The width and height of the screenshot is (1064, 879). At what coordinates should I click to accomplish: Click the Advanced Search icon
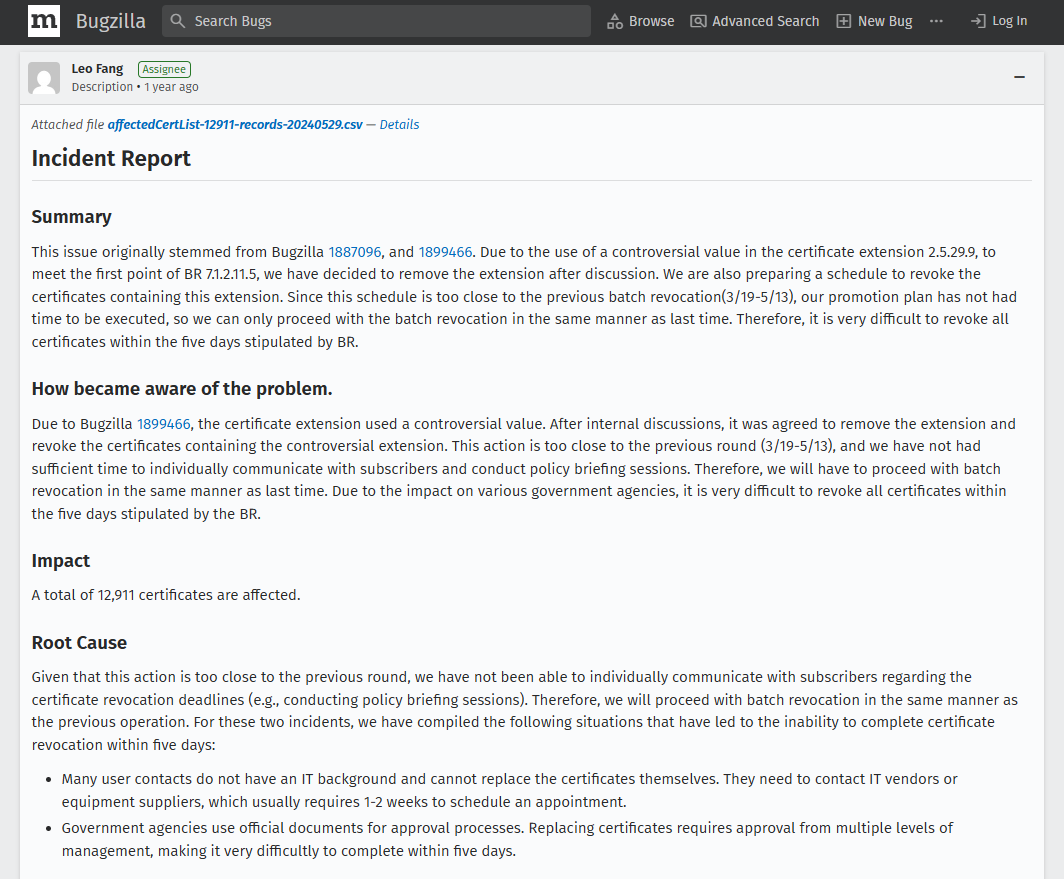tap(698, 21)
